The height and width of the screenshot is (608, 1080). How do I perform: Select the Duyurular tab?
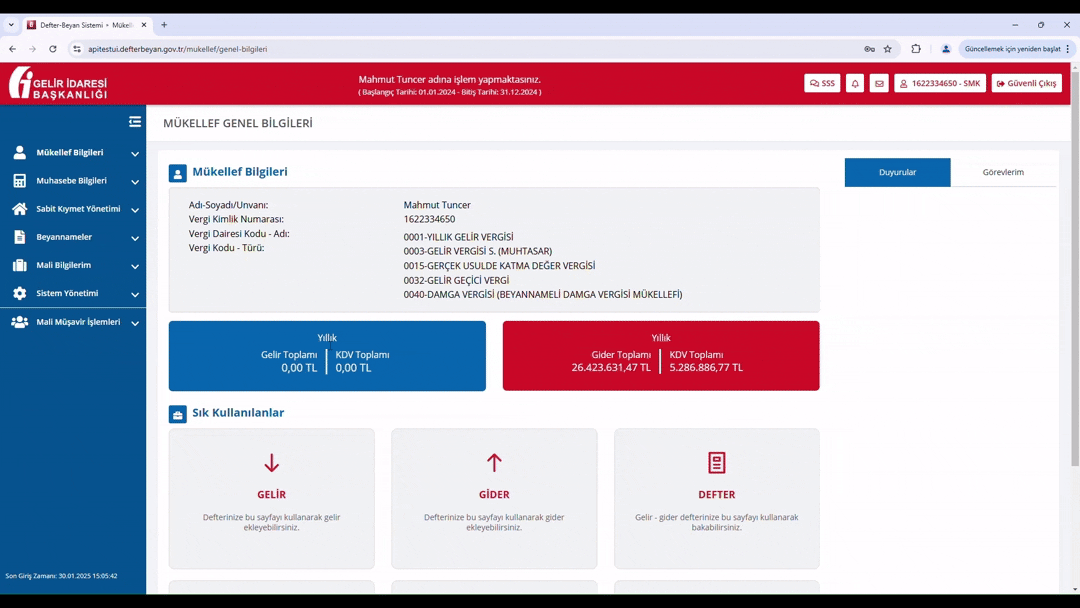pos(897,172)
